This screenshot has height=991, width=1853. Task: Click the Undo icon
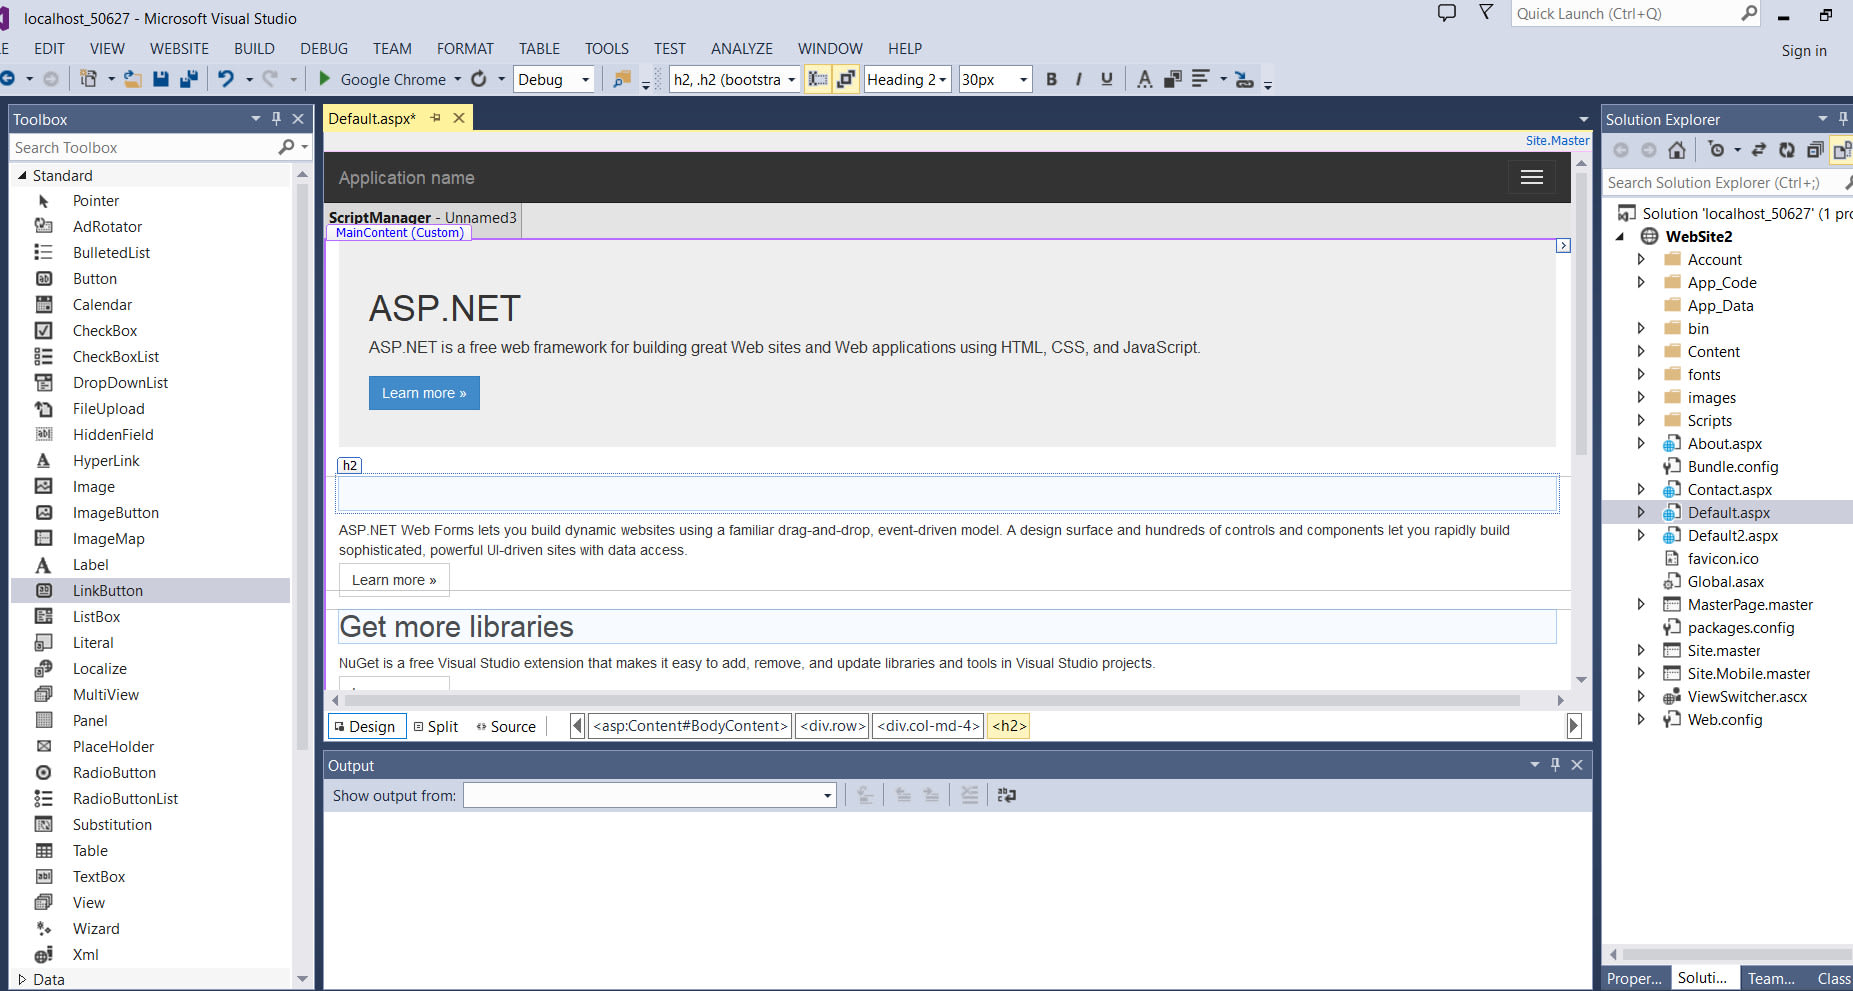point(227,79)
